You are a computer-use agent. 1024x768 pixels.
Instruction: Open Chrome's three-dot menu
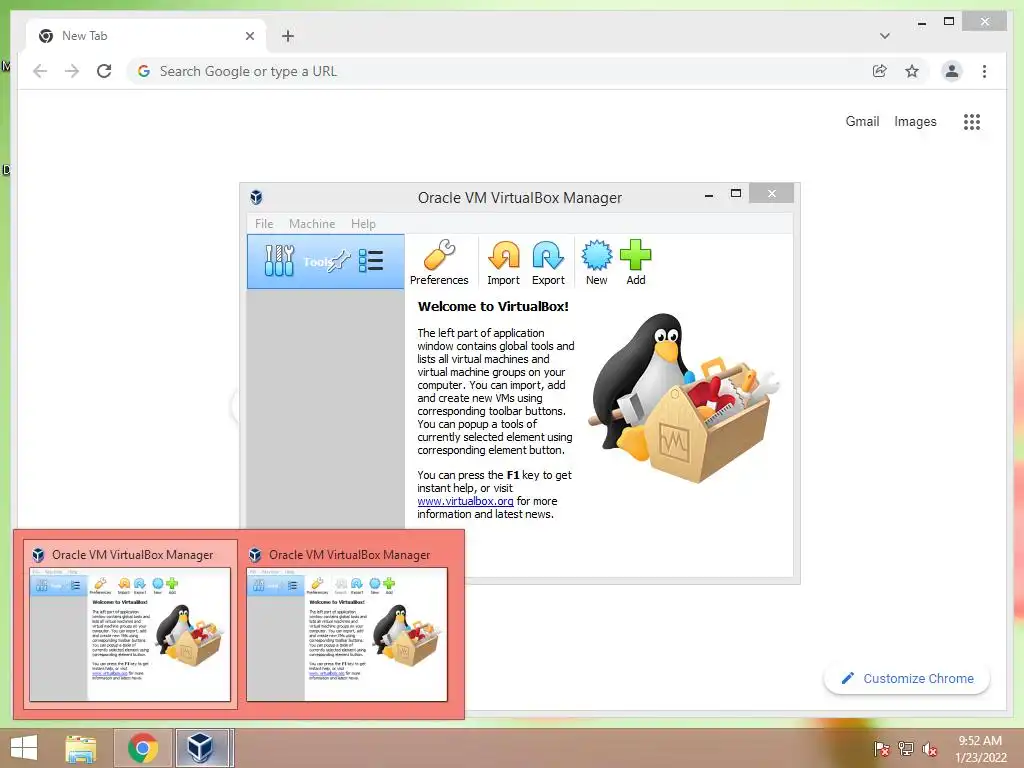coord(984,71)
